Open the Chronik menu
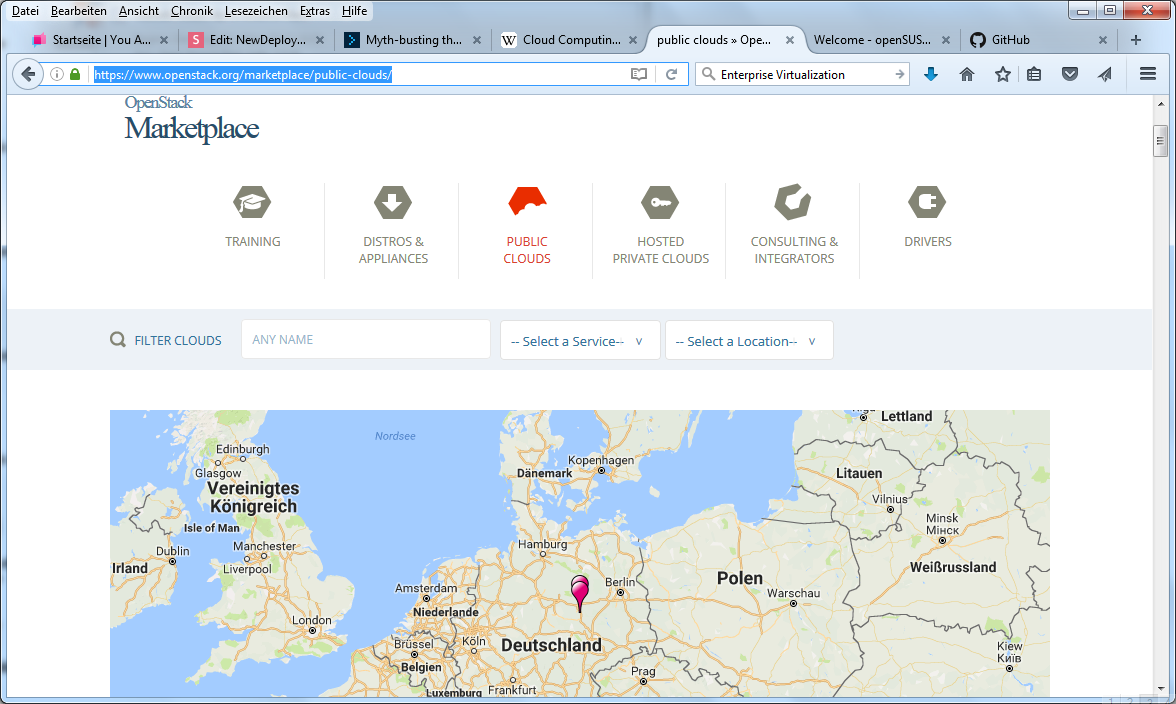1176x704 pixels. click(192, 10)
